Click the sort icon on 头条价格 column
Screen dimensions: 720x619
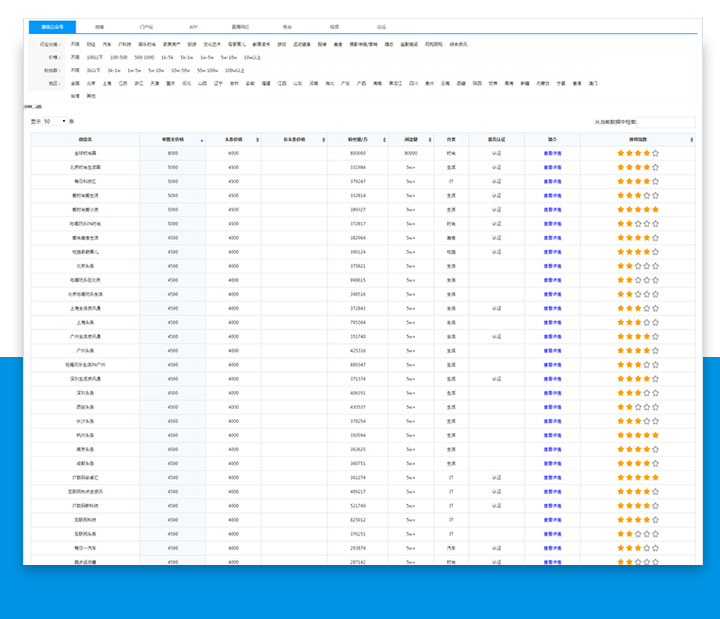257,140
